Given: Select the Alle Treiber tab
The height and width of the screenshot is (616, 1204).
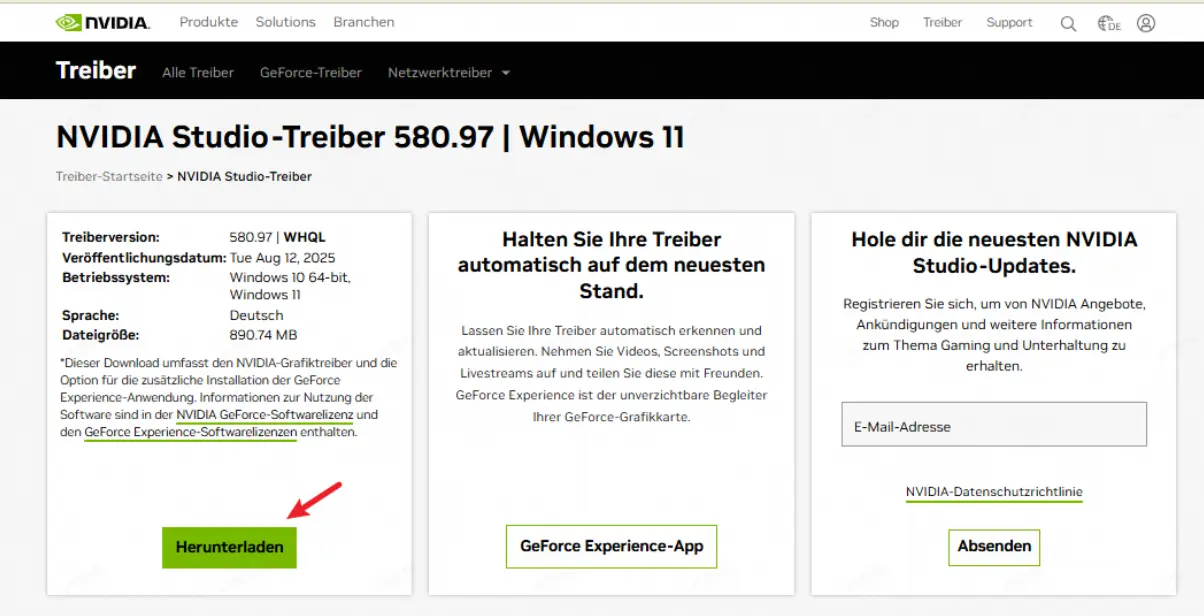Looking at the screenshot, I should point(198,72).
